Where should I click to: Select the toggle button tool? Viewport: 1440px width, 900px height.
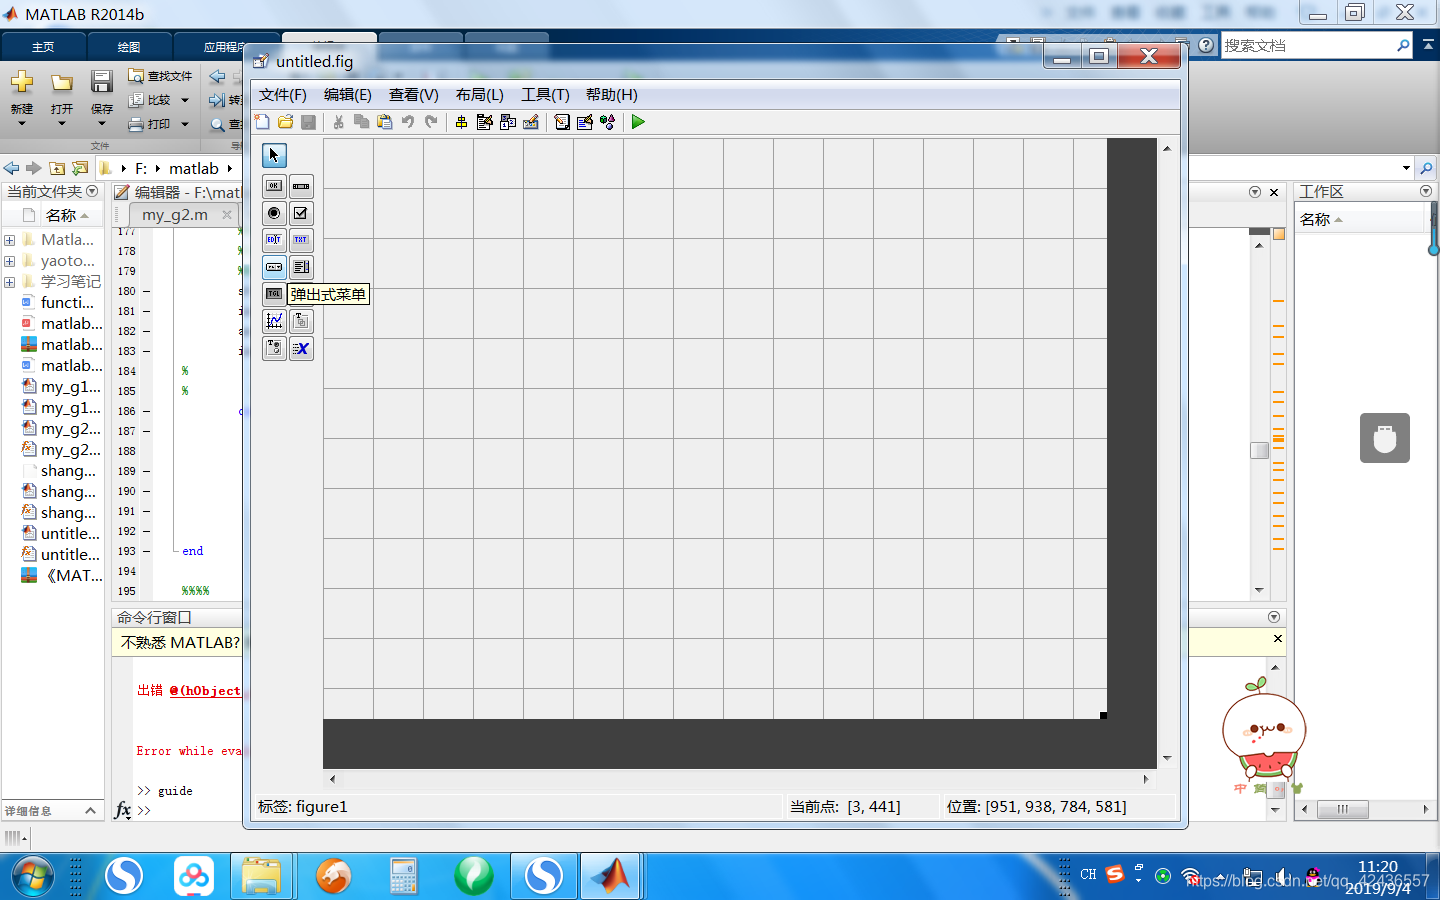coord(273,294)
